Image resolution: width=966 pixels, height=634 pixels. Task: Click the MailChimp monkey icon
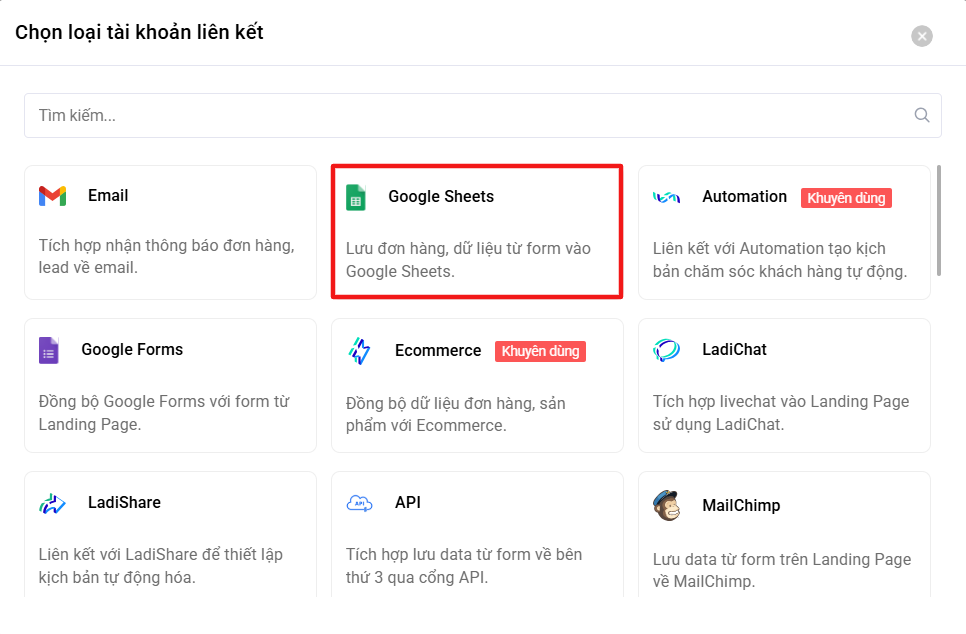click(667, 505)
